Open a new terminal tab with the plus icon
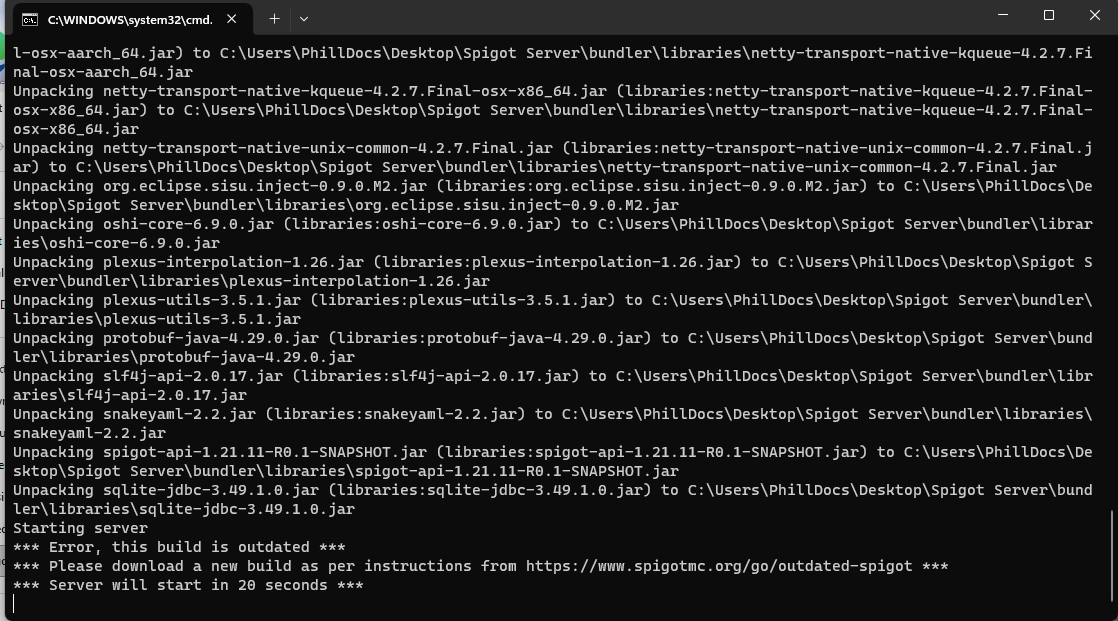Viewport: 1118px width, 621px height. (x=274, y=18)
